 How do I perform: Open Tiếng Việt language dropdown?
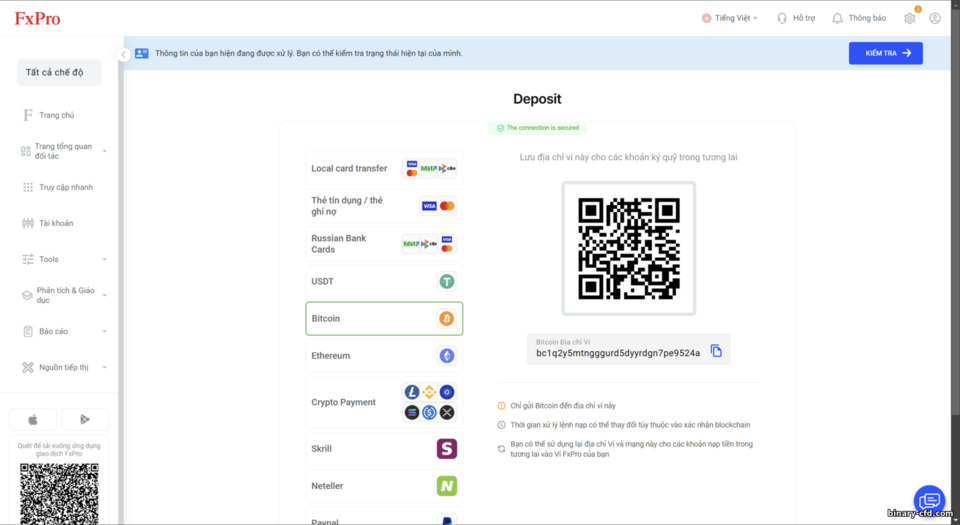click(x=730, y=18)
